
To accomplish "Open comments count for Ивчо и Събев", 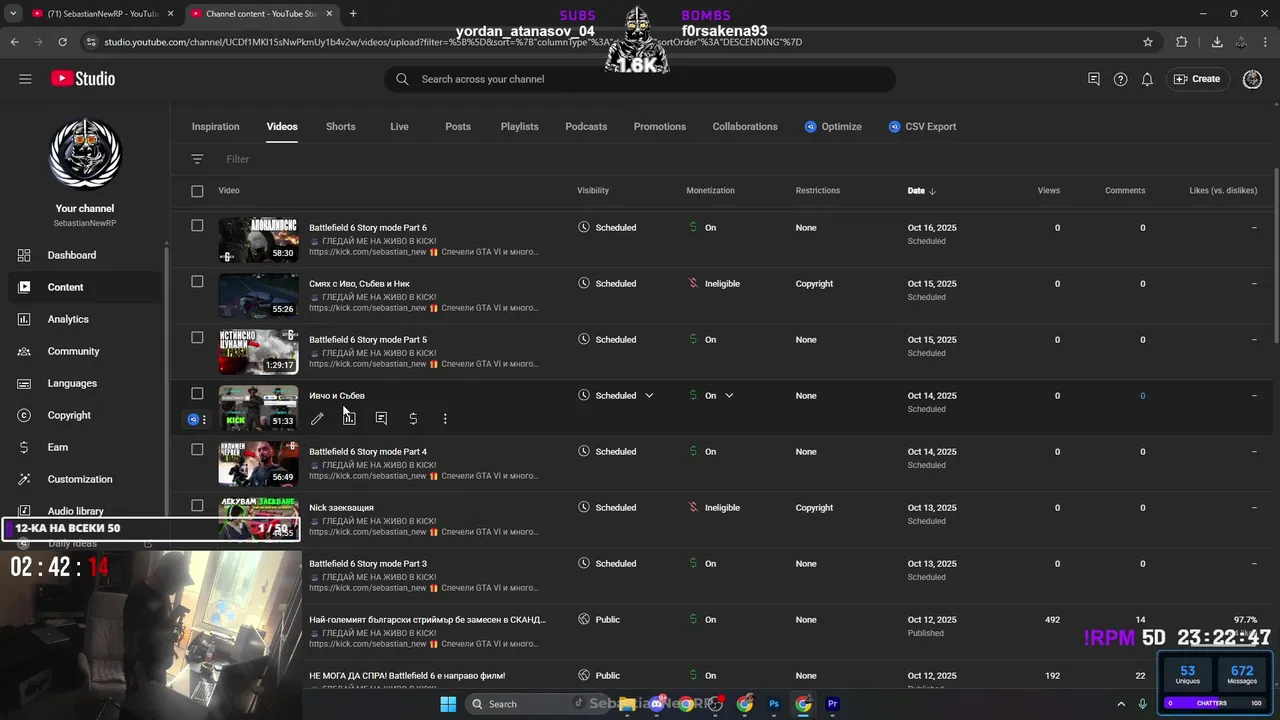I will click(x=1143, y=396).
